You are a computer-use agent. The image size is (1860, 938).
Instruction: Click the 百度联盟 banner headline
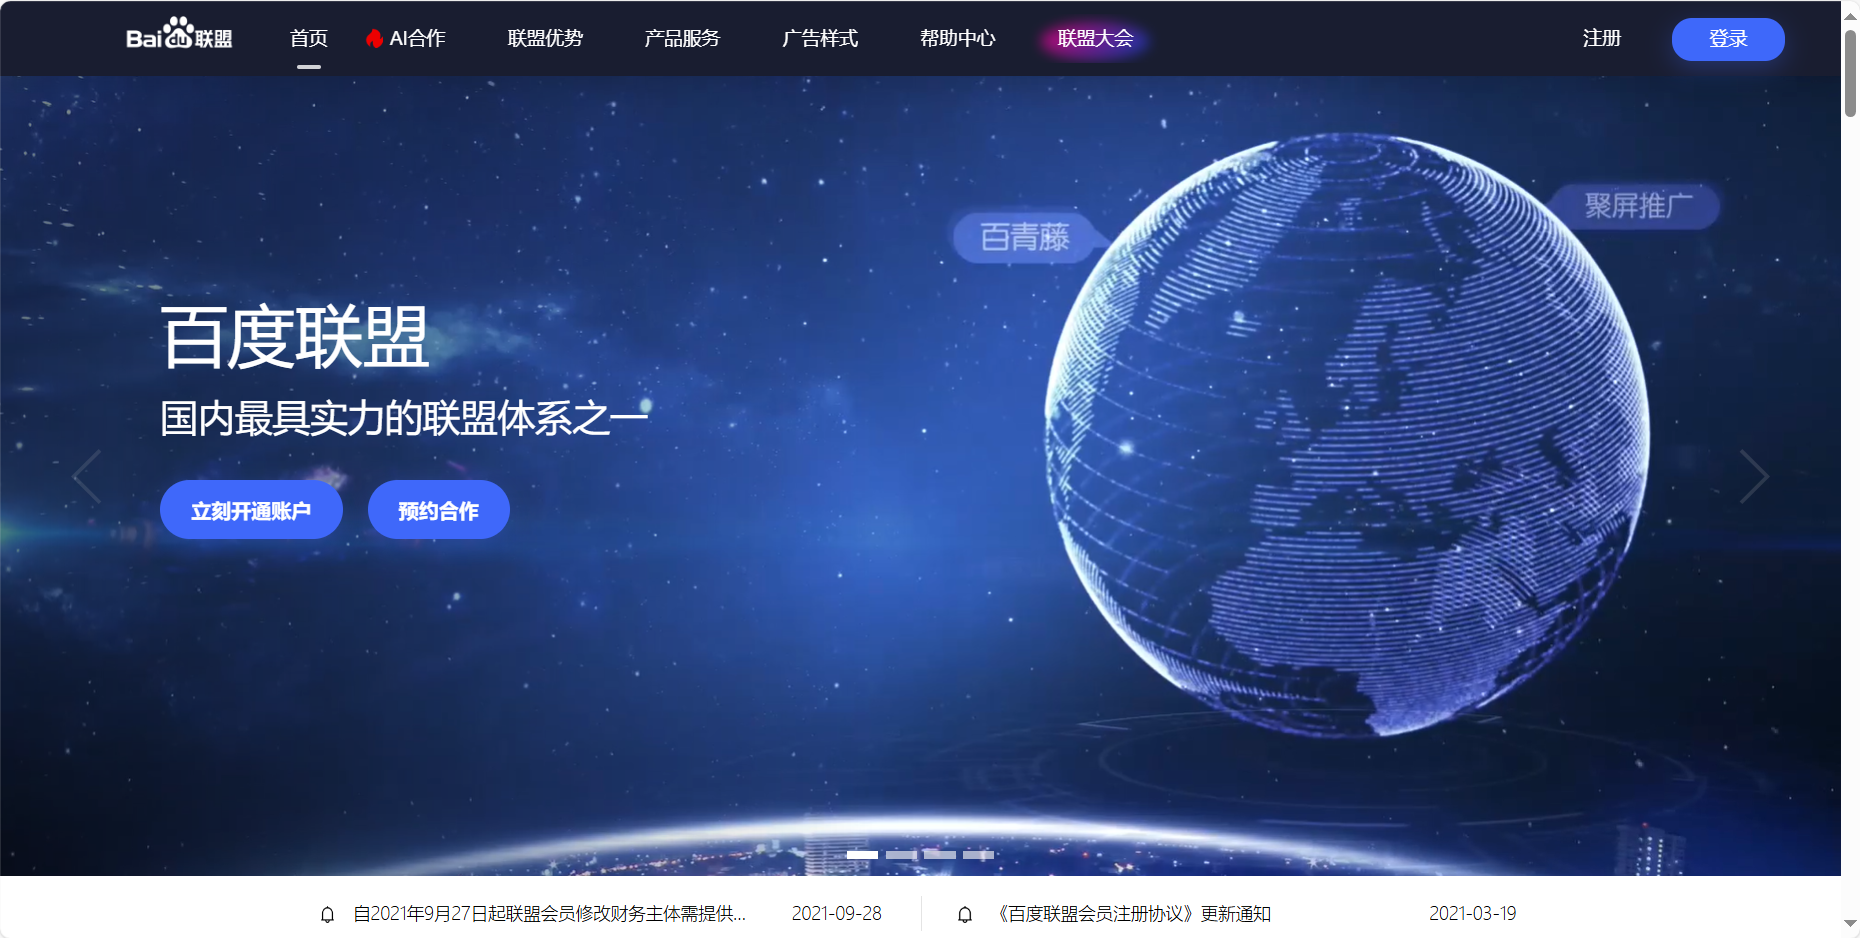(295, 337)
